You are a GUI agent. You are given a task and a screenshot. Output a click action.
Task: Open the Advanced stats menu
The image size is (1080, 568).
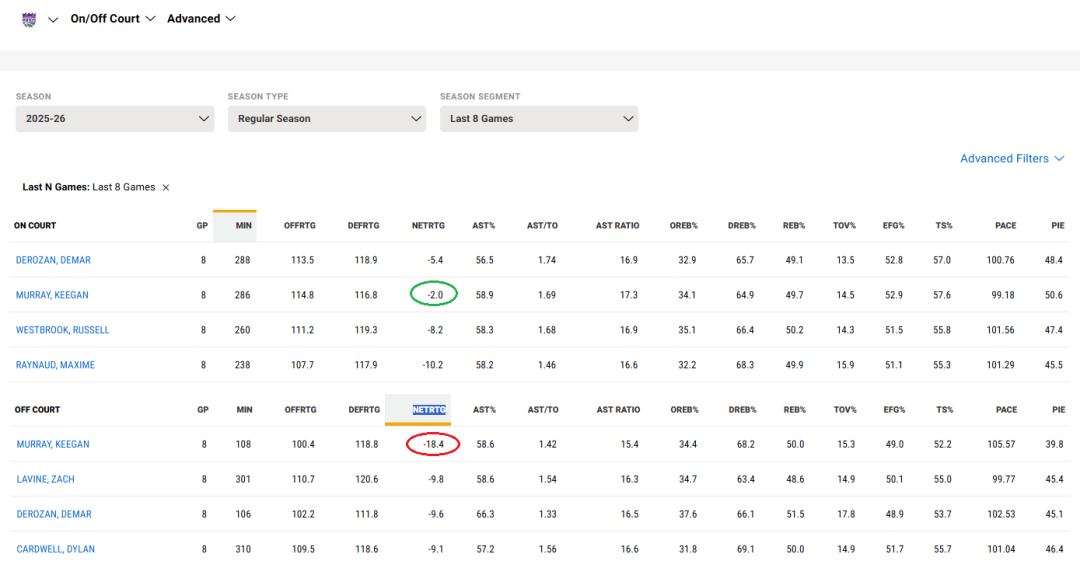click(201, 19)
